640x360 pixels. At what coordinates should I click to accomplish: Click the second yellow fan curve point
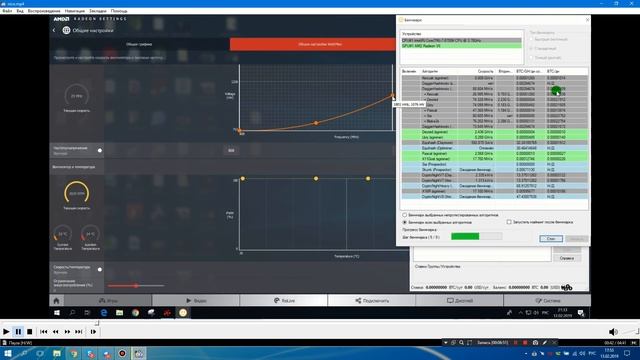pyautogui.click(x=316, y=178)
